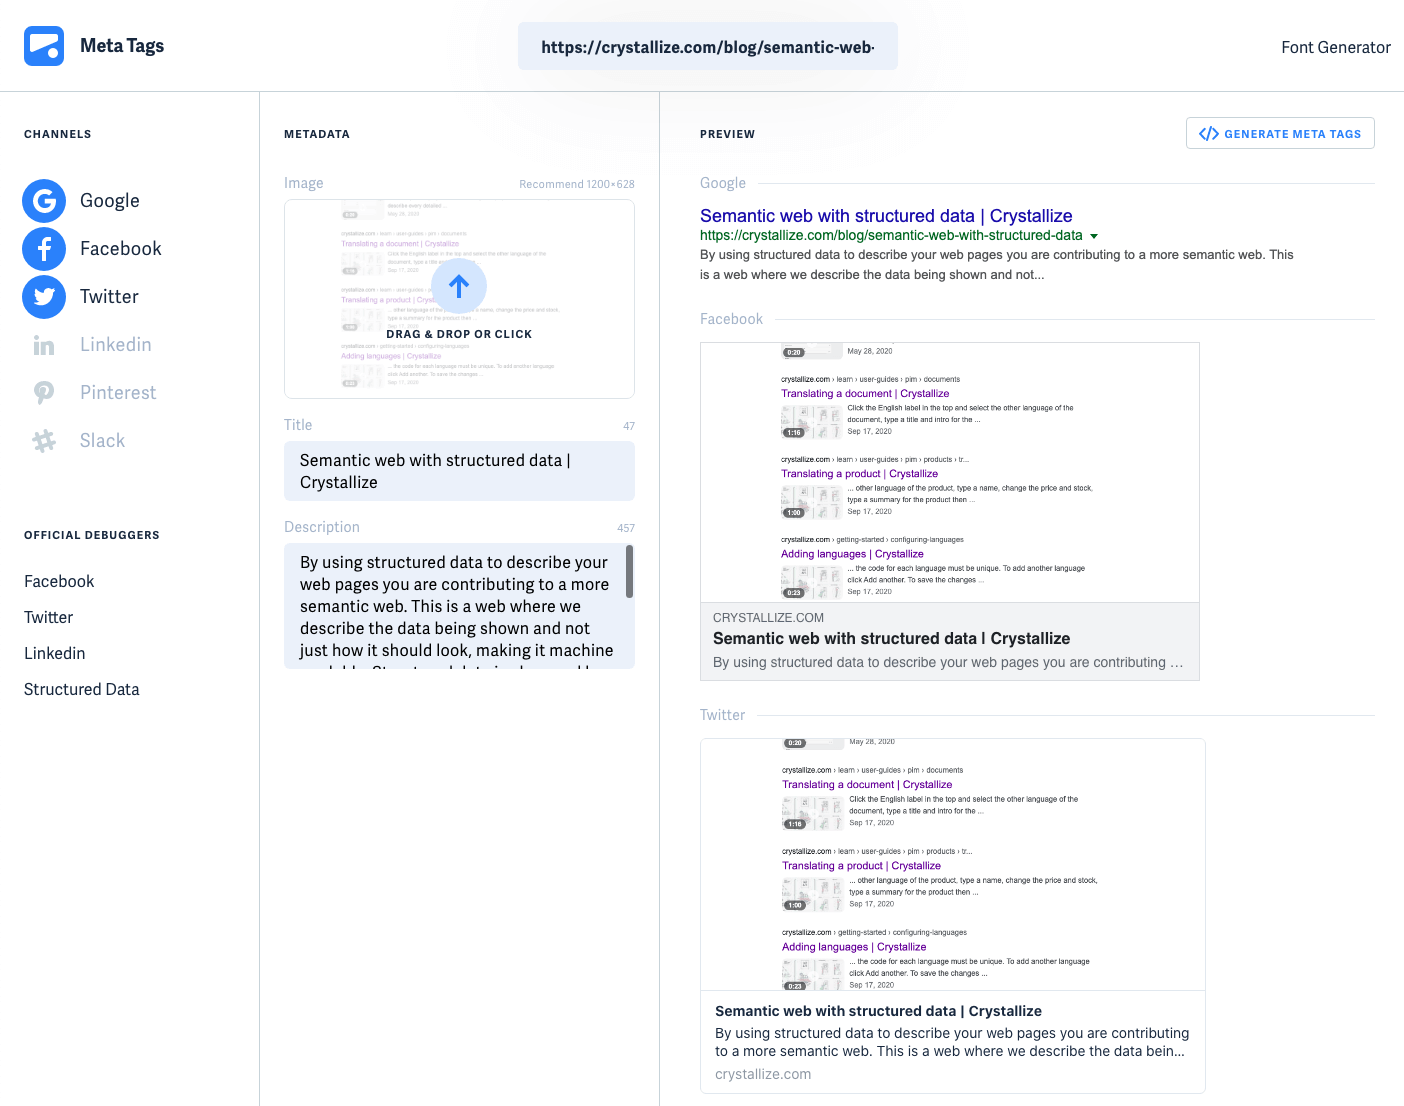
Task: Click the green Google preview URL
Action: (x=891, y=236)
